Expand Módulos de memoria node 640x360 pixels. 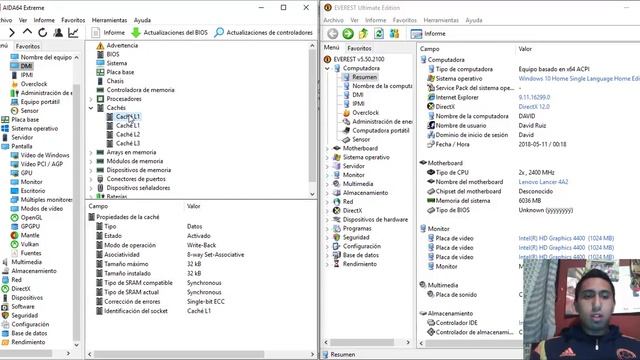pos(91,161)
